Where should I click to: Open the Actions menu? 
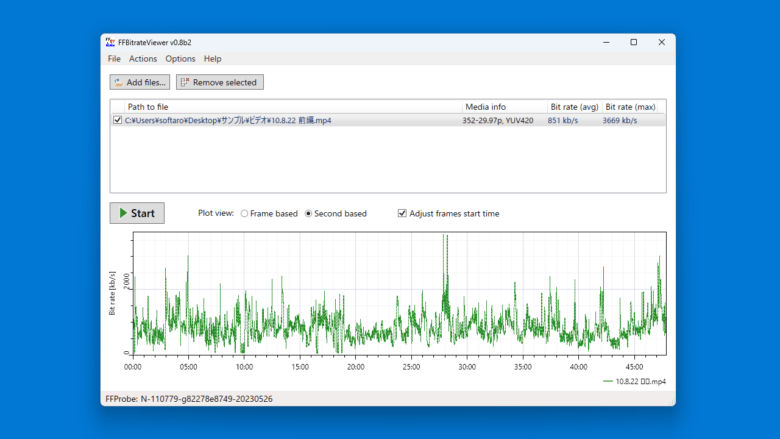[143, 59]
